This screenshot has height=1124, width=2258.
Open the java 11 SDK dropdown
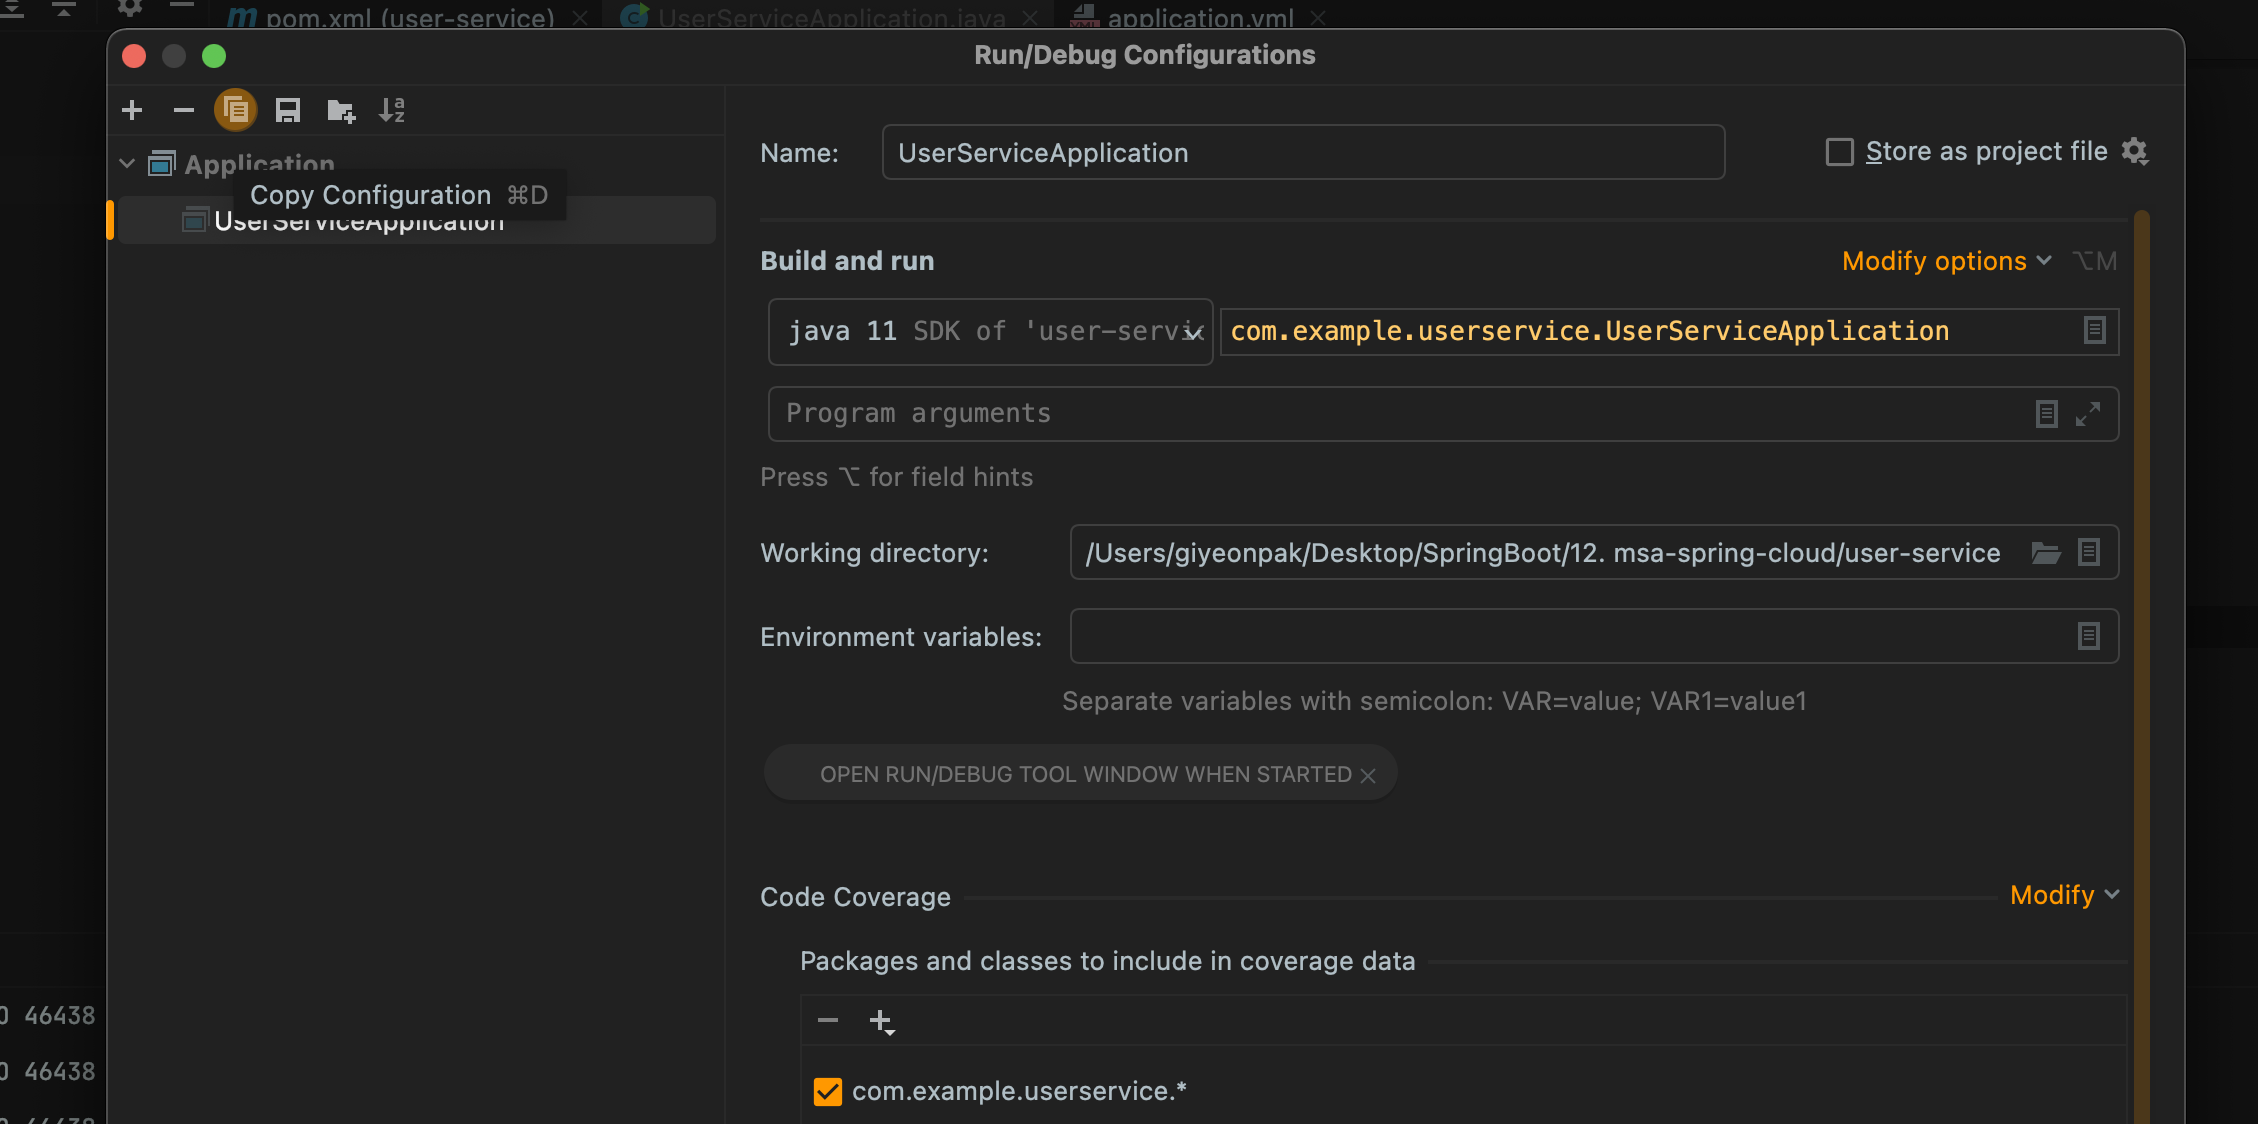(x=990, y=332)
